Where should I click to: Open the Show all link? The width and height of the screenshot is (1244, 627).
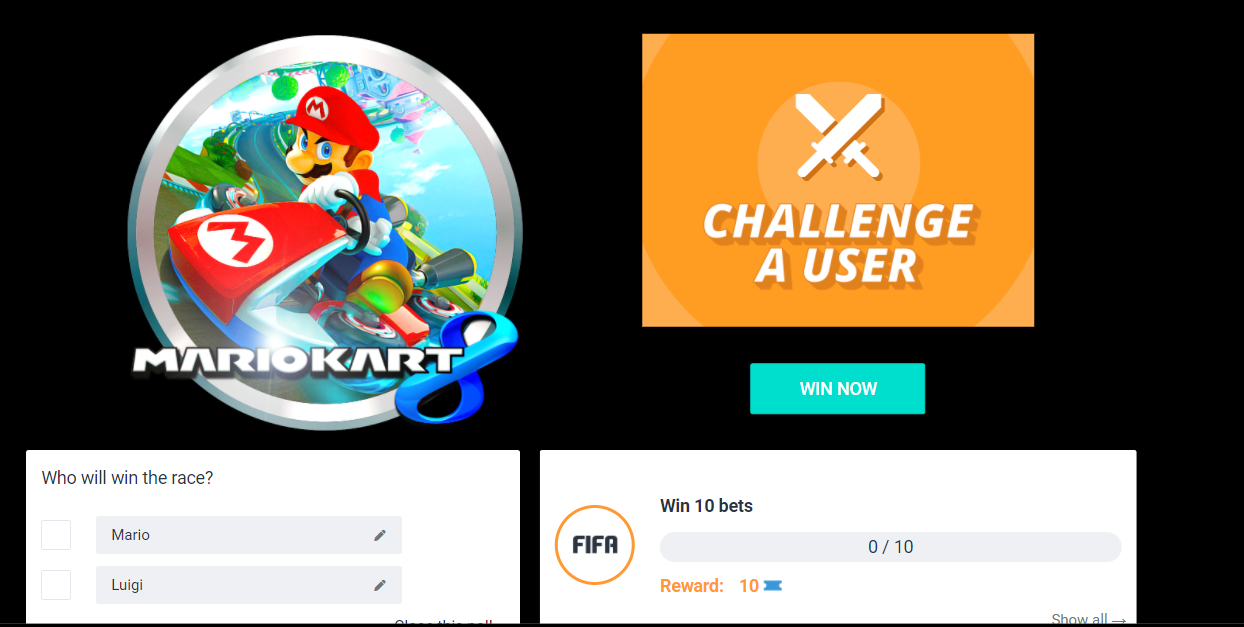[1089, 620]
